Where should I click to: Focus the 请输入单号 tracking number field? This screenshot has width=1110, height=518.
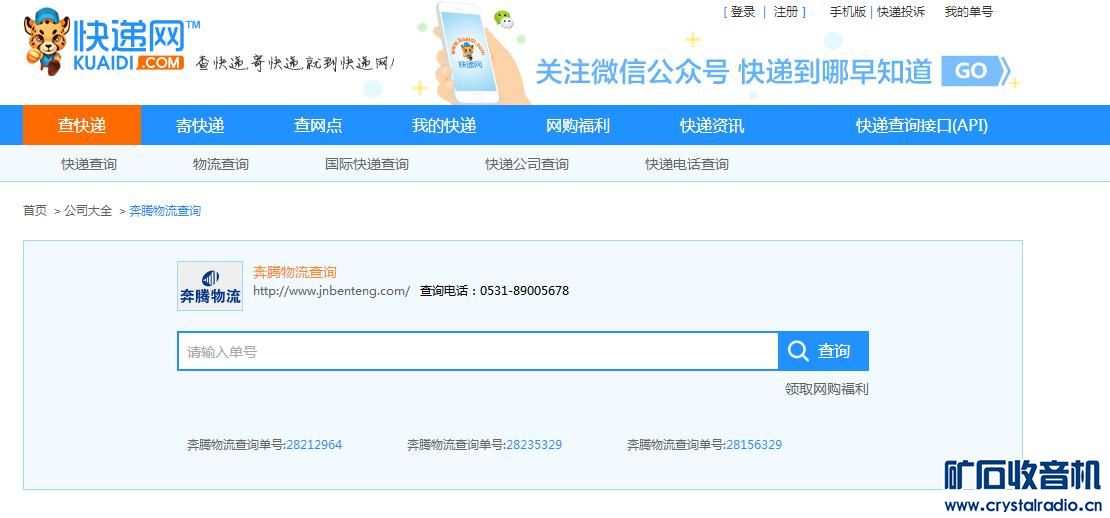(478, 351)
